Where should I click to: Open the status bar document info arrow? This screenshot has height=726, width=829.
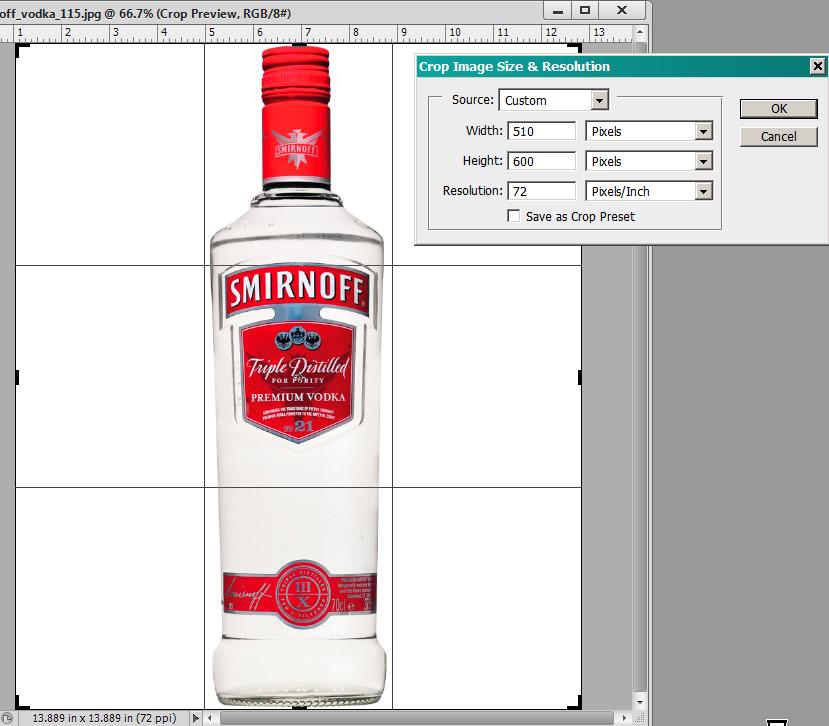(195, 718)
